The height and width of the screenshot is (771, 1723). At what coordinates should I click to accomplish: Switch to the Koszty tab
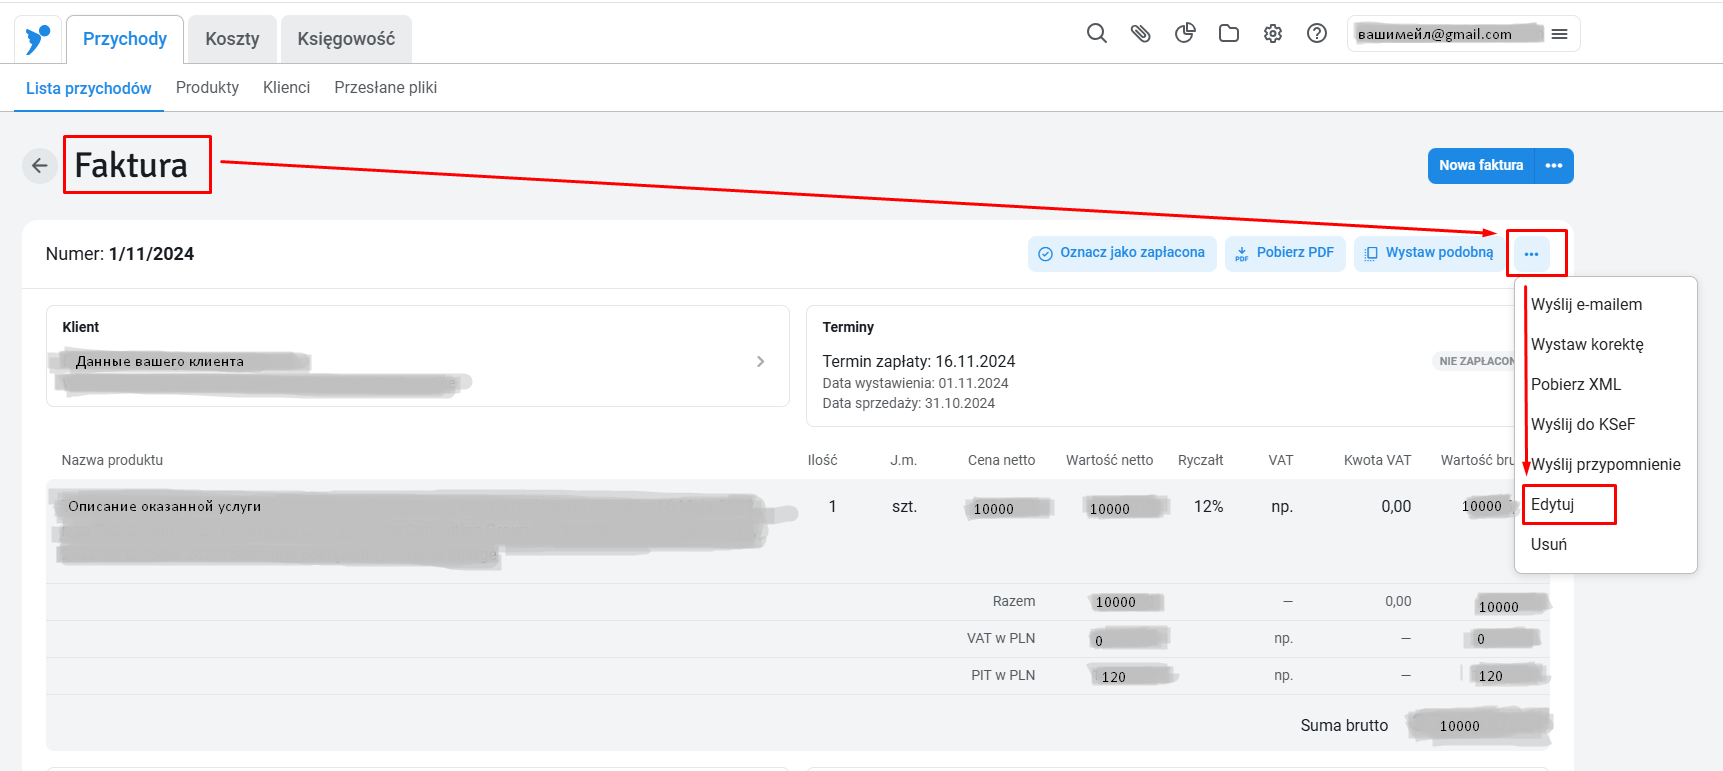click(232, 39)
